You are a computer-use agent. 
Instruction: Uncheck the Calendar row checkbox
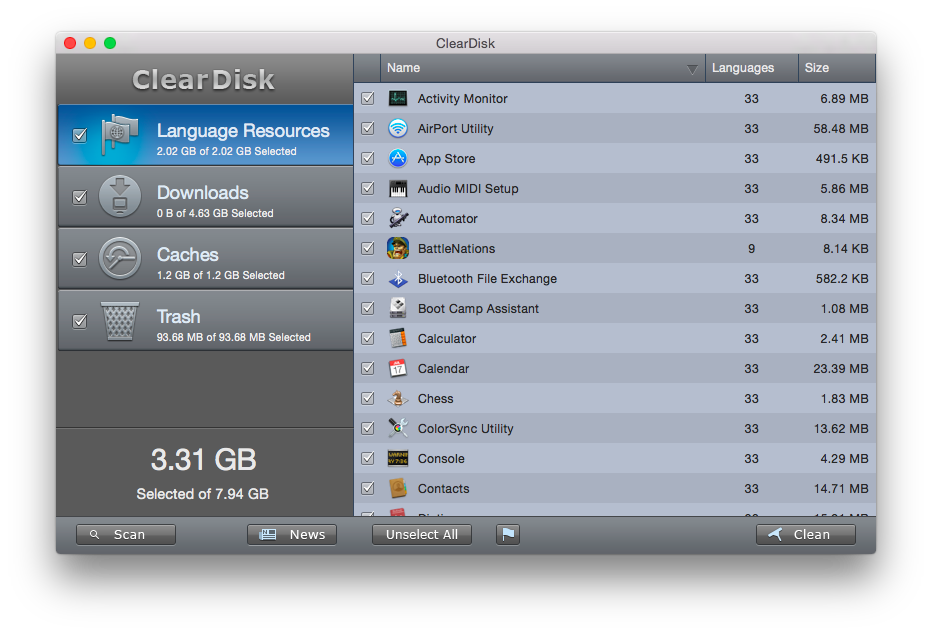[368, 368]
